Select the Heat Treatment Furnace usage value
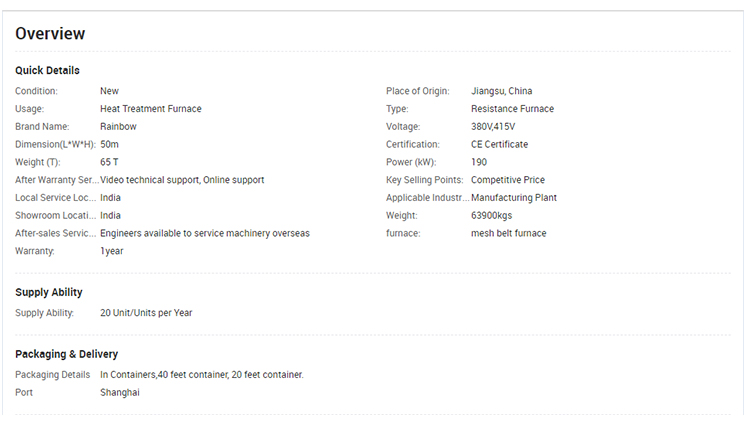The width and height of the screenshot is (750, 426). [150, 109]
